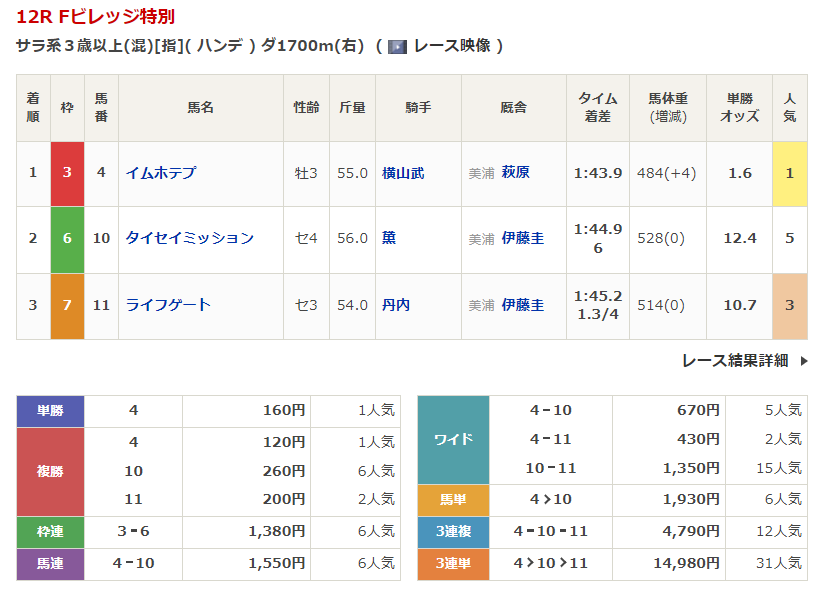Click the 馬名 column header
The height and width of the screenshot is (591, 823).
click(201, 108)
